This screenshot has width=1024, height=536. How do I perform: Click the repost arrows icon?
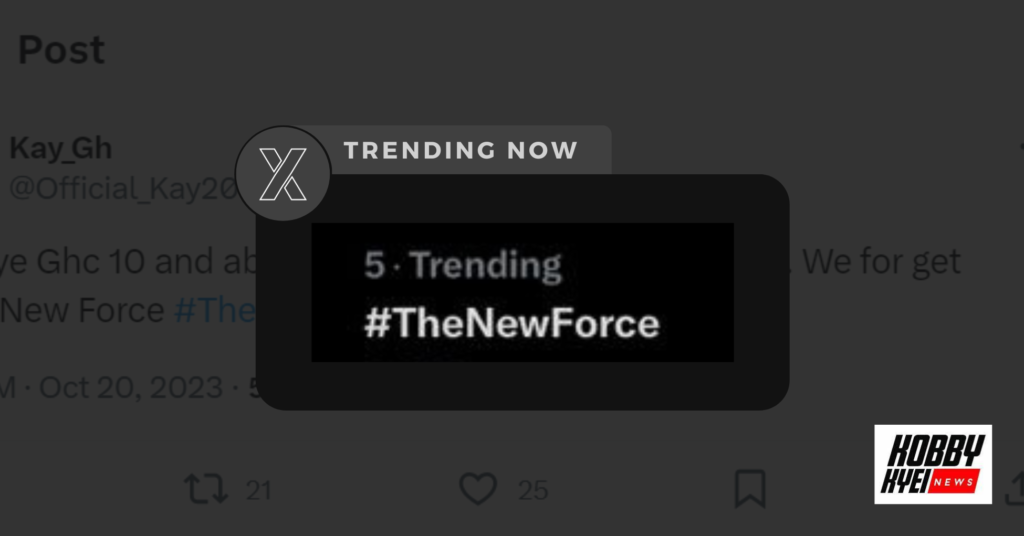[x=206, y=489]
